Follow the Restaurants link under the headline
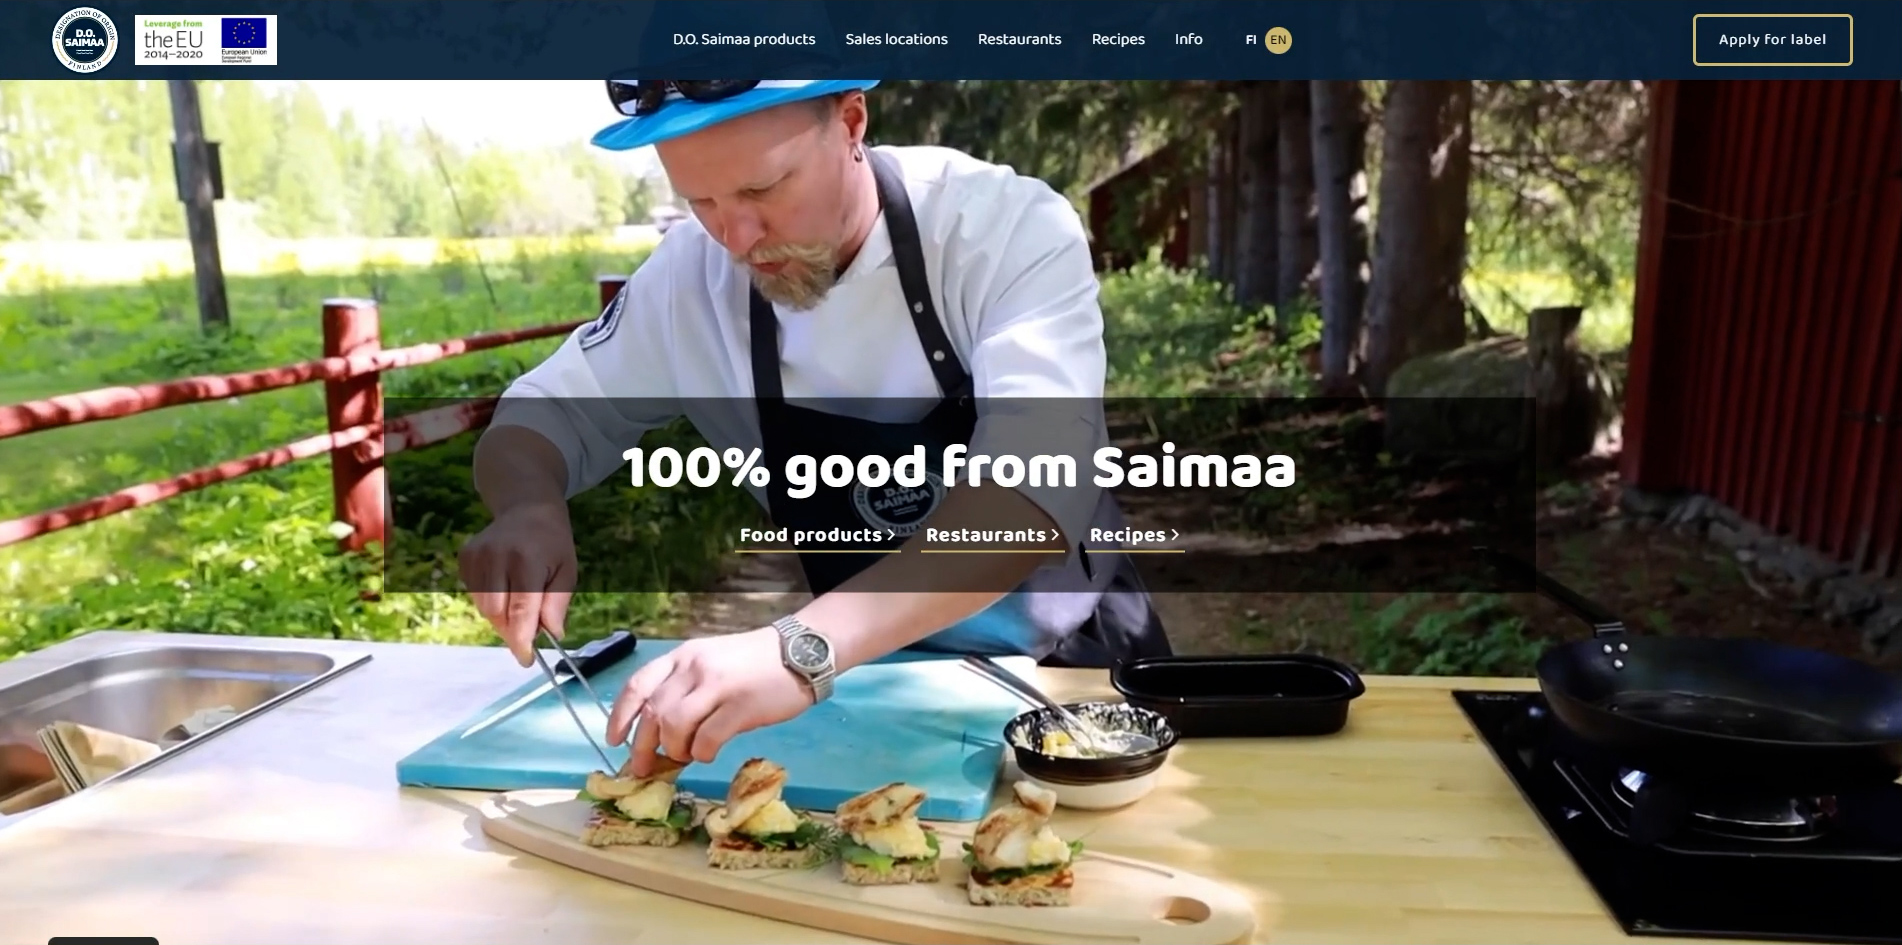Screen dimensions: 1902x945 tap(985, 535)
